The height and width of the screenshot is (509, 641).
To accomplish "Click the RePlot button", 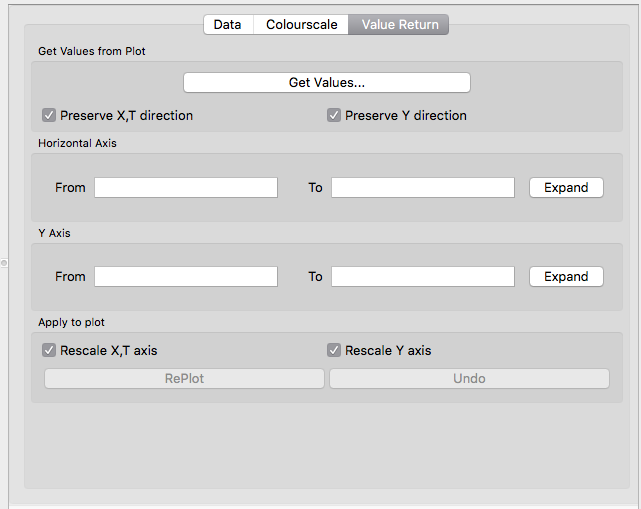I will click(184, 378).
